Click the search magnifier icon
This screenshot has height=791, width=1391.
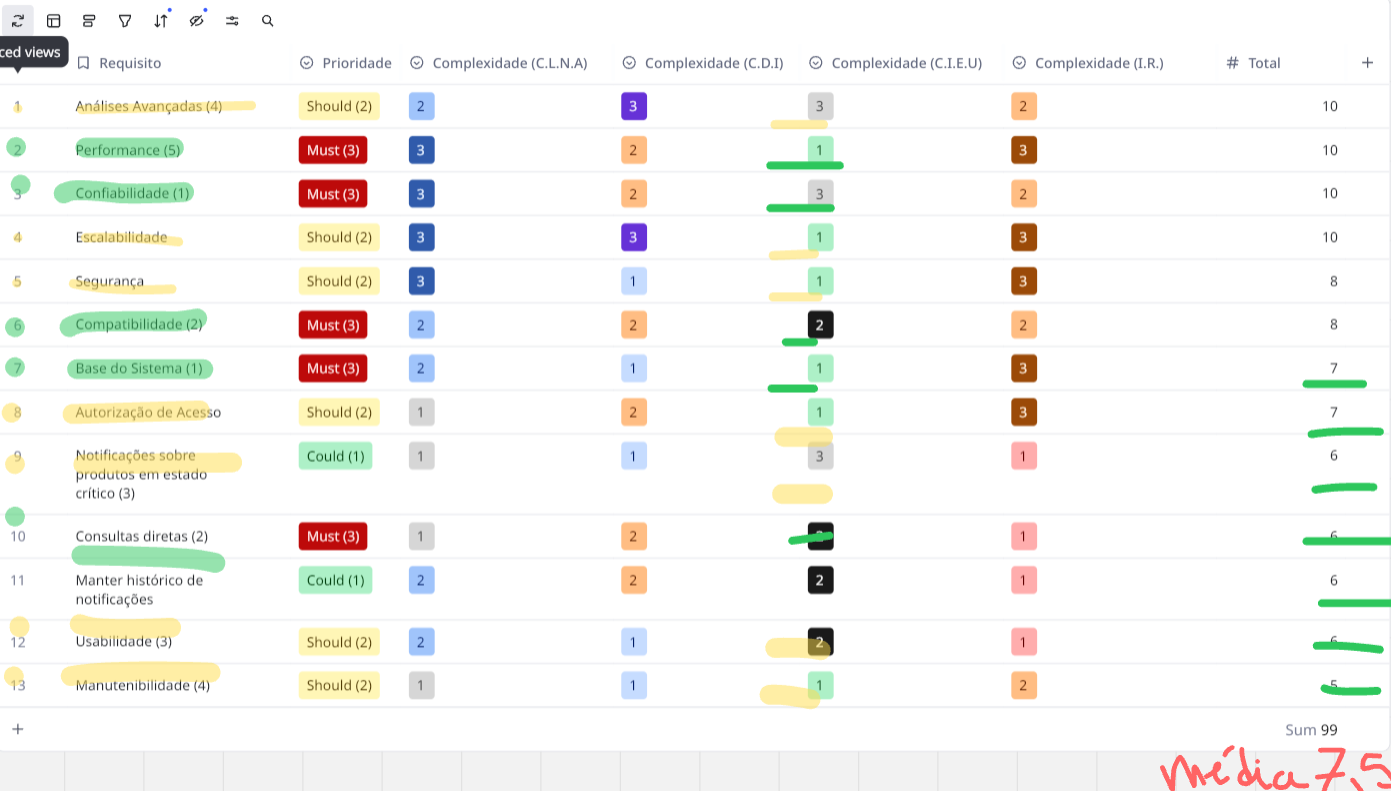pos(267,20)
